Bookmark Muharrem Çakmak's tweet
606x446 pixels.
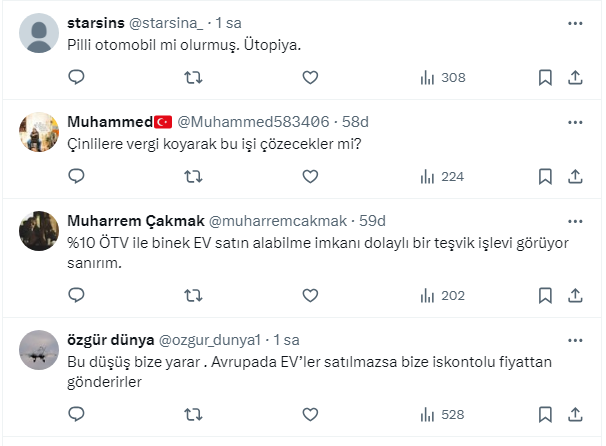coord(545,295)
